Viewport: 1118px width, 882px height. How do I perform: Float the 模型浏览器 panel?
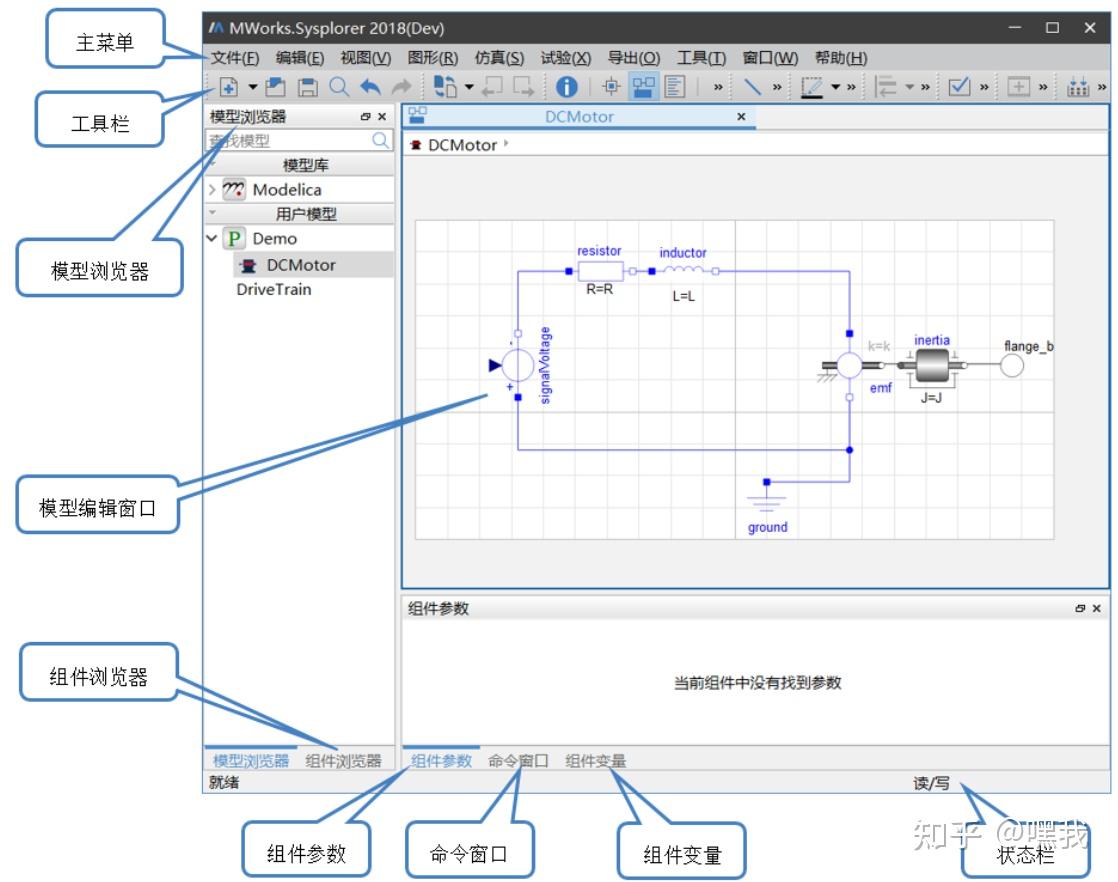tap(366, 116)
